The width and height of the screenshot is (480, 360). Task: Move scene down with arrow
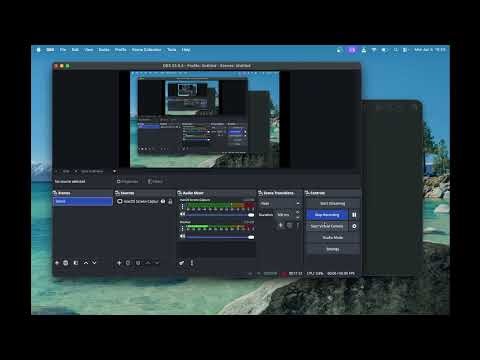tap(94, 263)
